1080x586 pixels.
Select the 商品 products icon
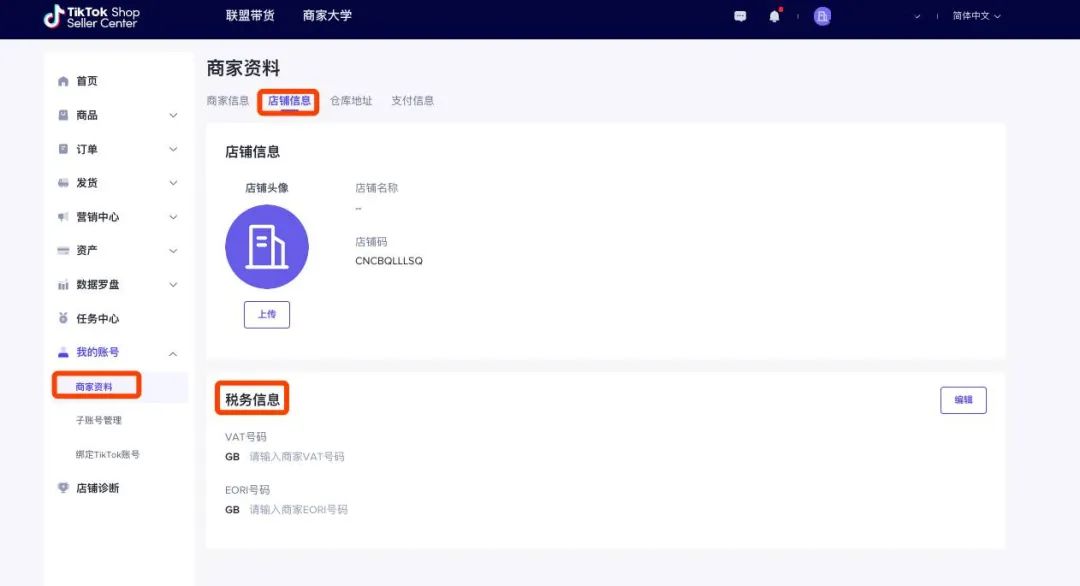(x=62, y=115)
